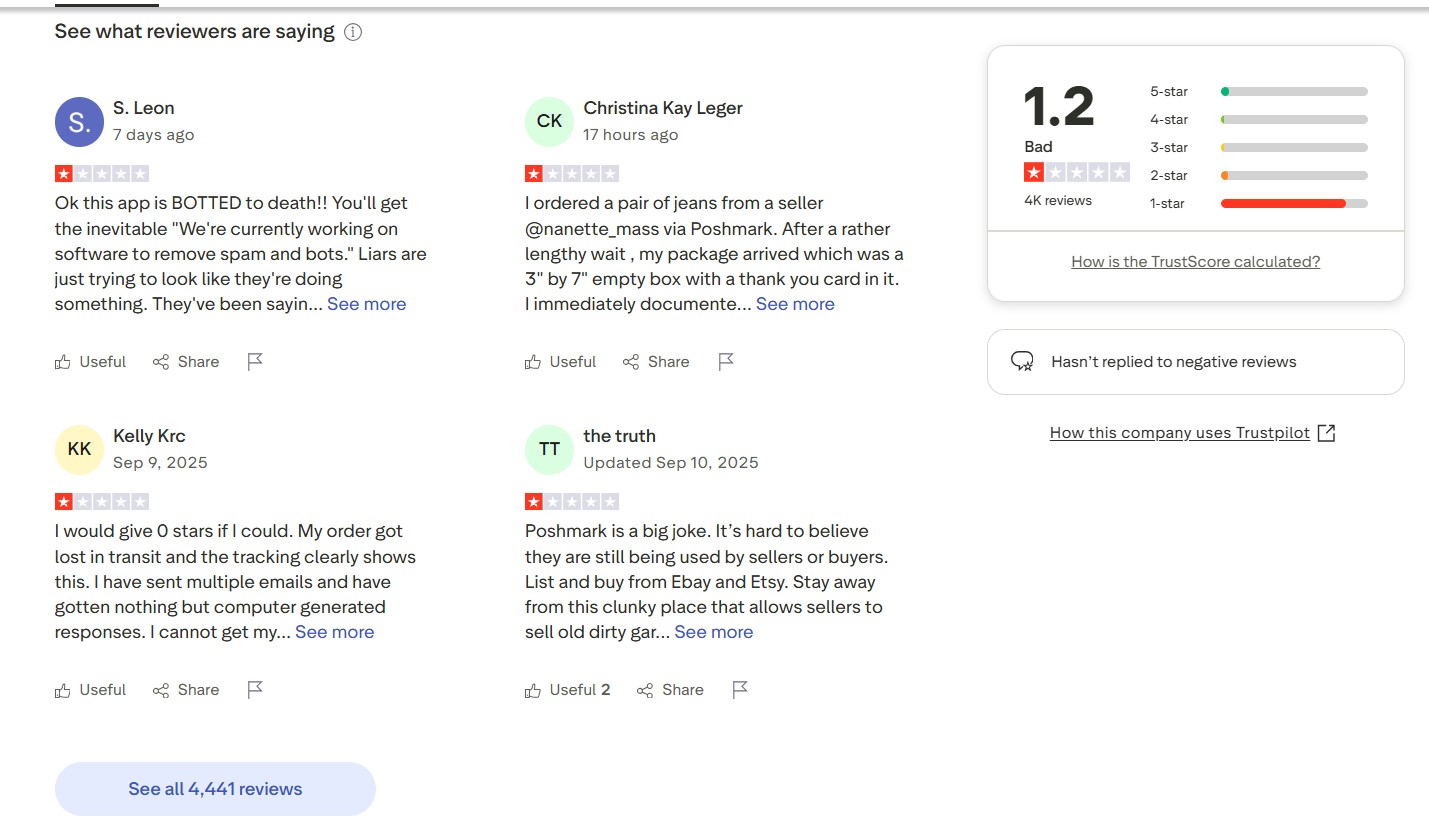This screenshot has width=1429, height=823.
Task: Mark S. Leon's review as Useful
Action: pyautogui.click(x=91, y=362)
